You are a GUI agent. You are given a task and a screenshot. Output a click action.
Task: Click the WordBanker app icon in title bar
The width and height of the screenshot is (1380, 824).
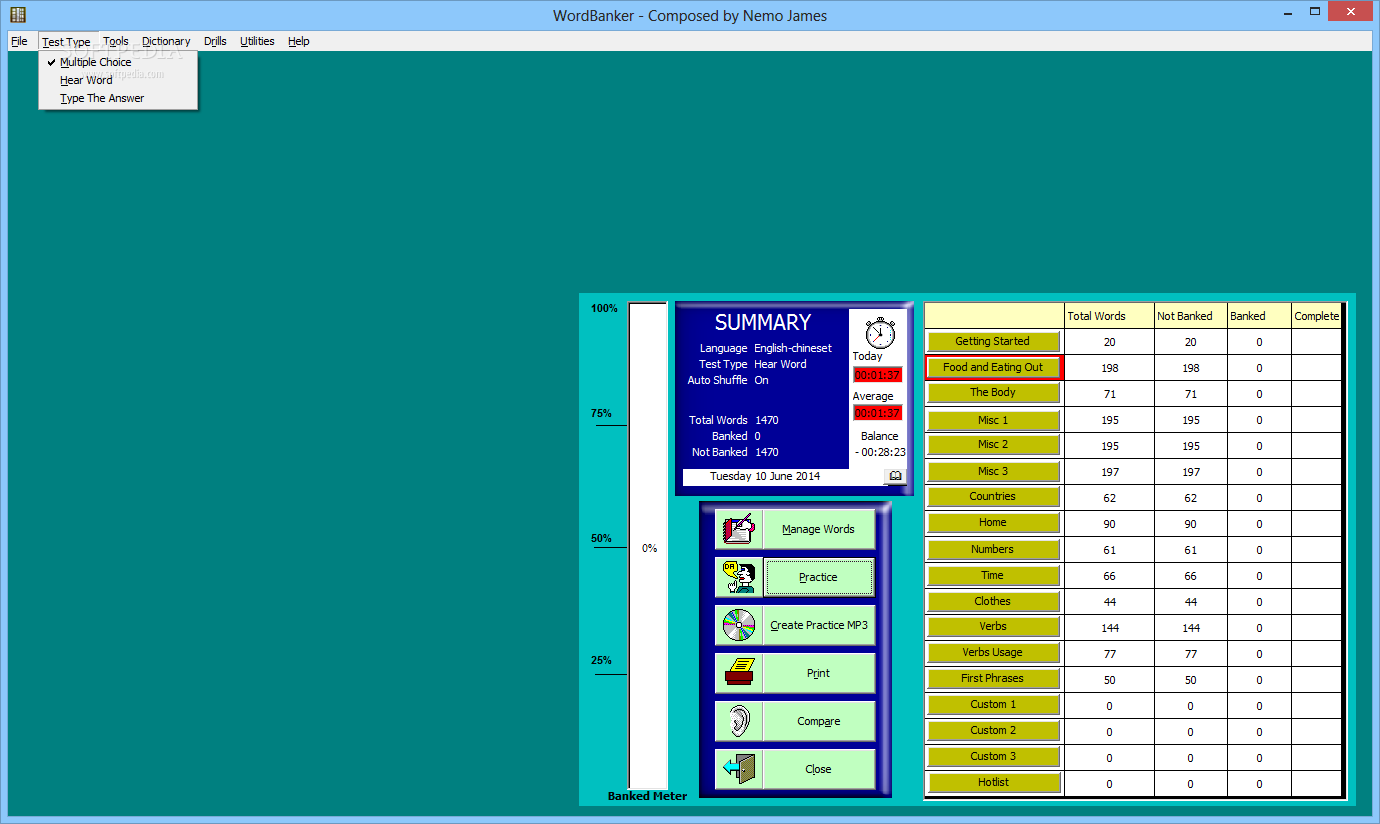pos(17,15)
